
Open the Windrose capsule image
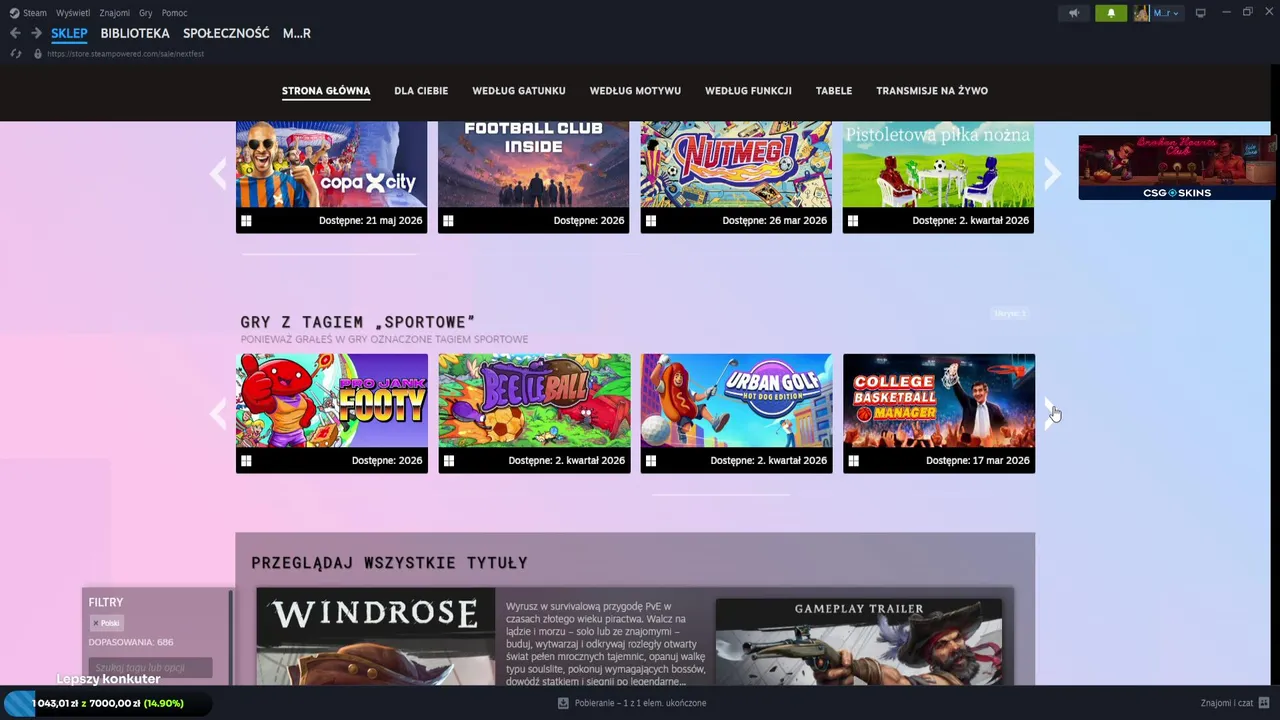pyautogui.click(x=376, y=637)
